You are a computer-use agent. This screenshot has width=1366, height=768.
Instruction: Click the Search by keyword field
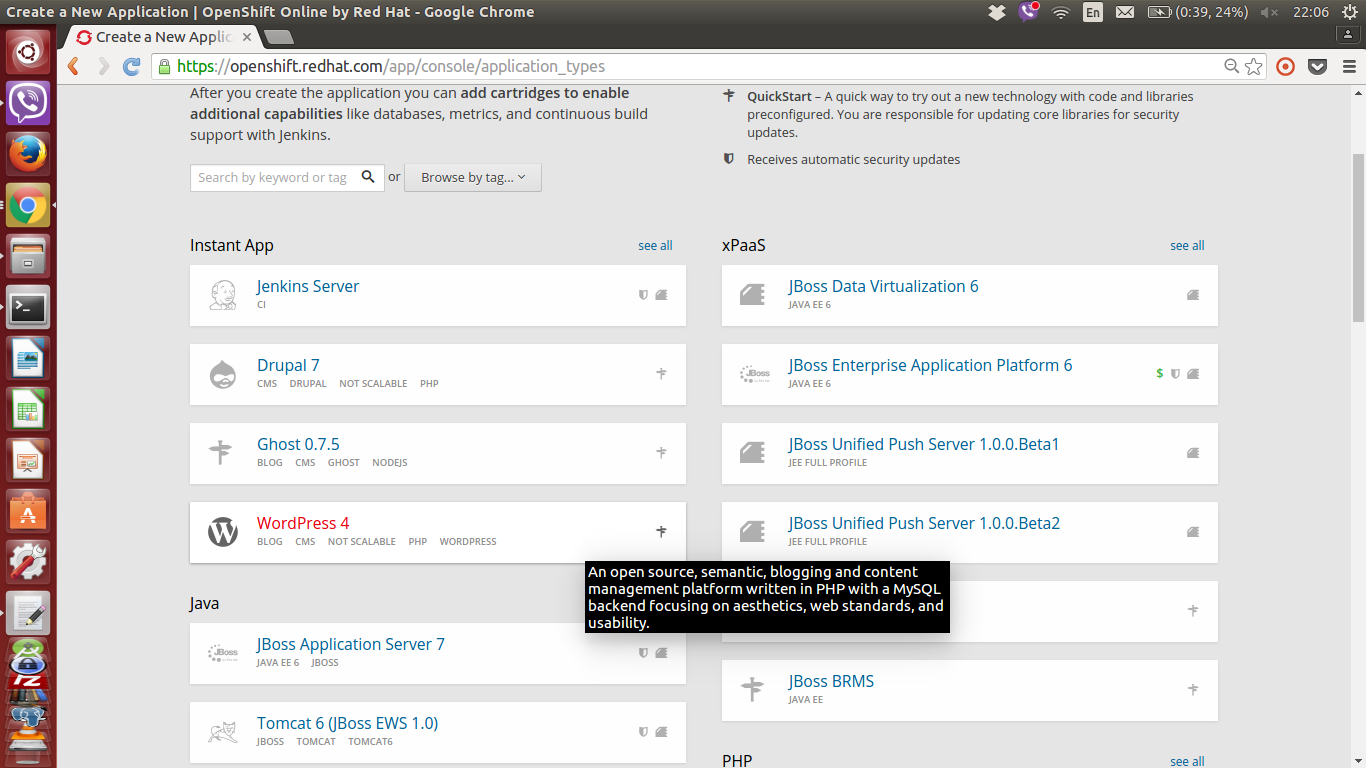click(273, 177)
